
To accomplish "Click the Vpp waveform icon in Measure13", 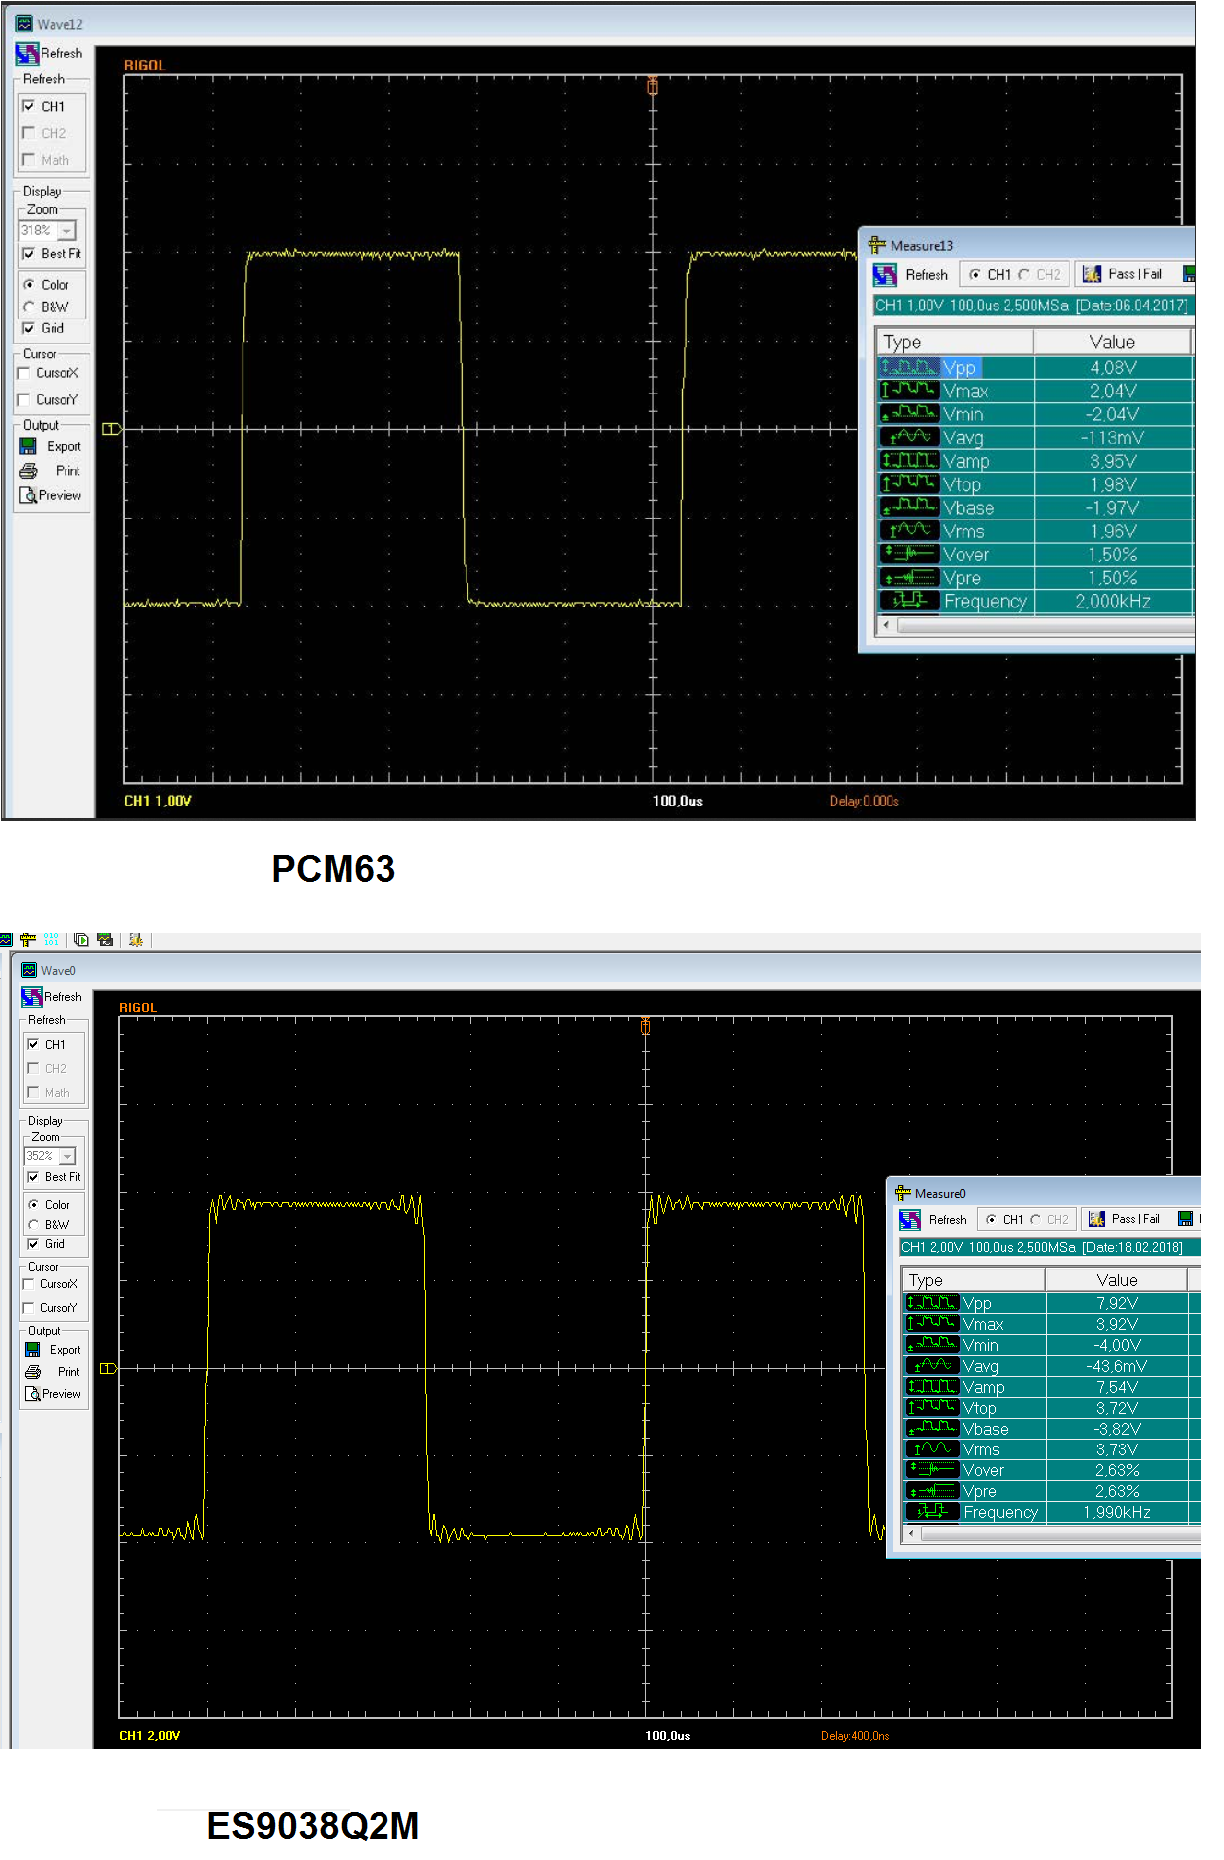I will coord(908,367).
